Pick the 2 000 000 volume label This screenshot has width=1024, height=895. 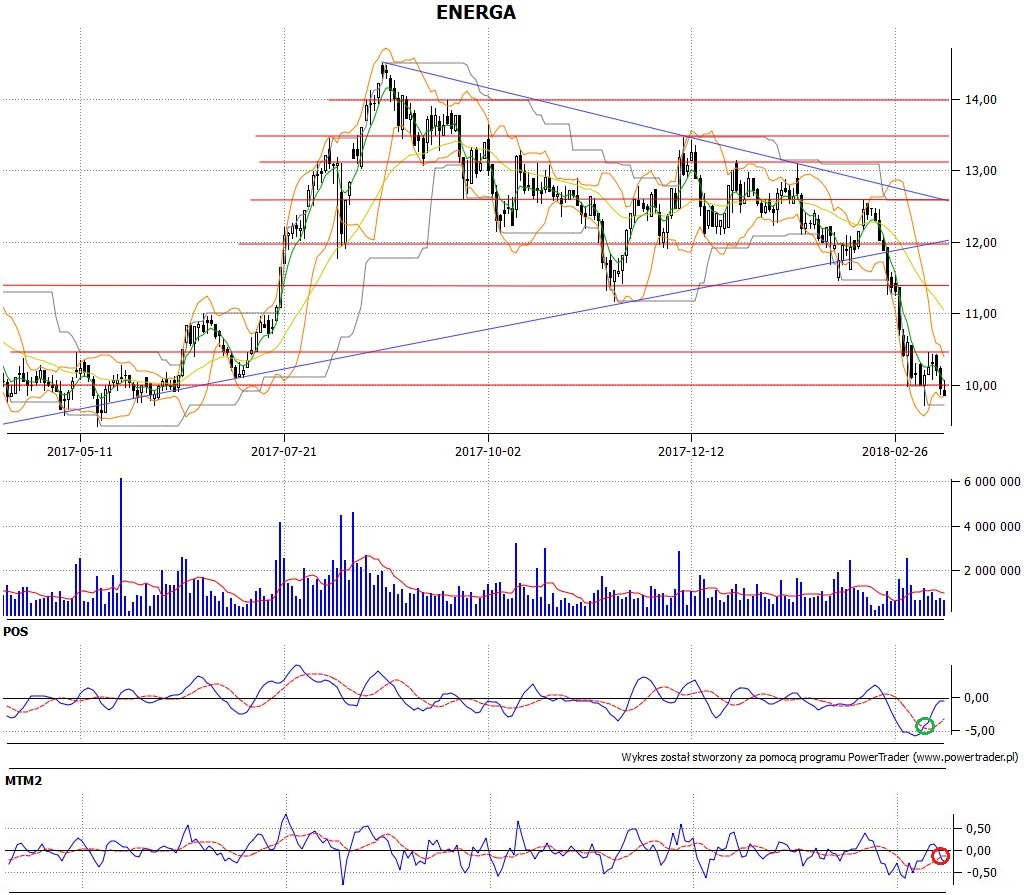click(x=992, y=571)
